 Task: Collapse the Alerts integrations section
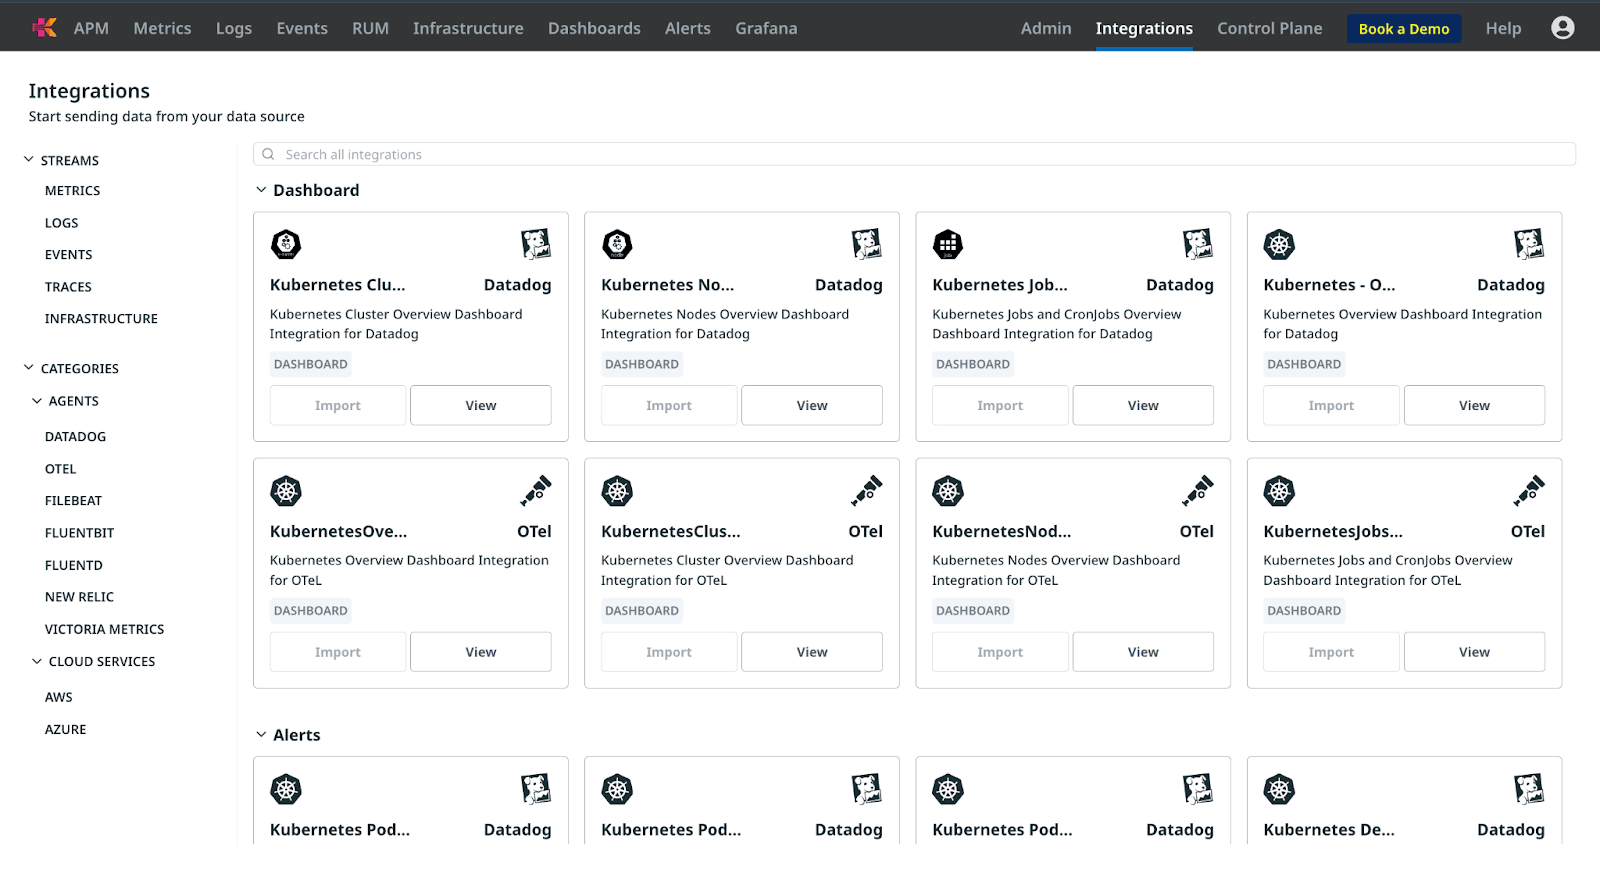pos(261,735)
